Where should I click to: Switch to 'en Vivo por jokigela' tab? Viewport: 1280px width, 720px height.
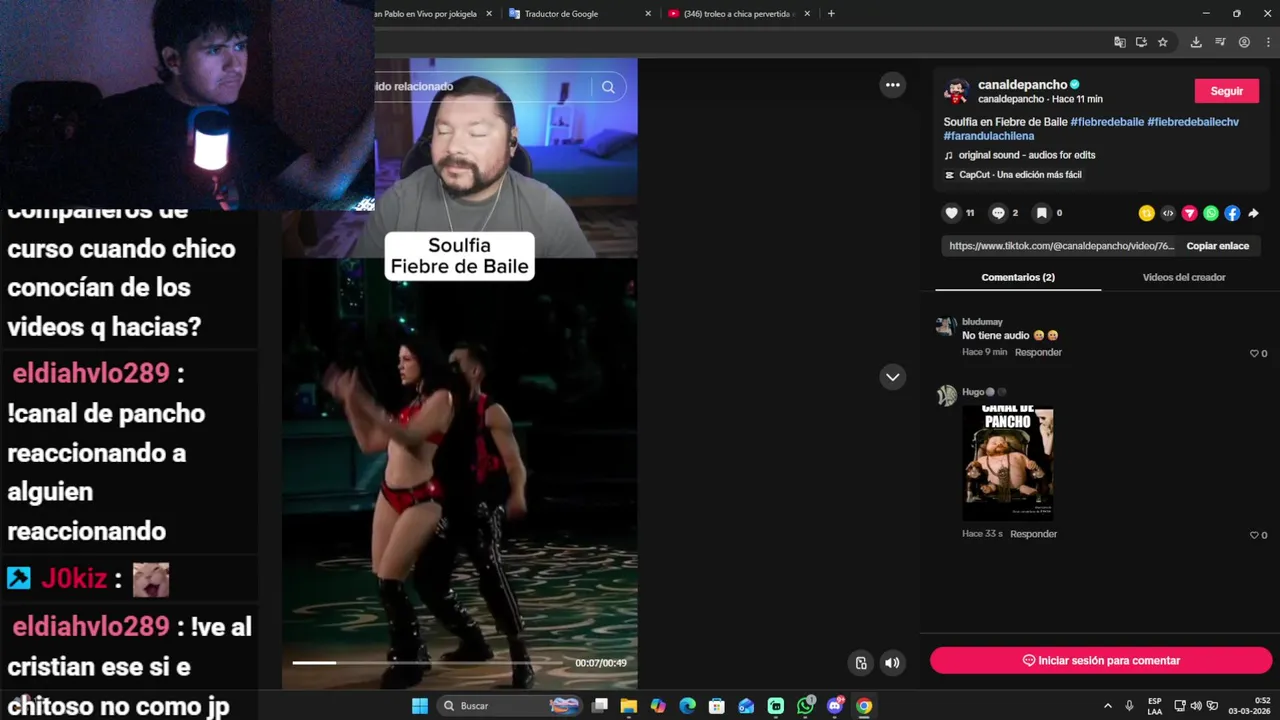click(x=425, y=14)
